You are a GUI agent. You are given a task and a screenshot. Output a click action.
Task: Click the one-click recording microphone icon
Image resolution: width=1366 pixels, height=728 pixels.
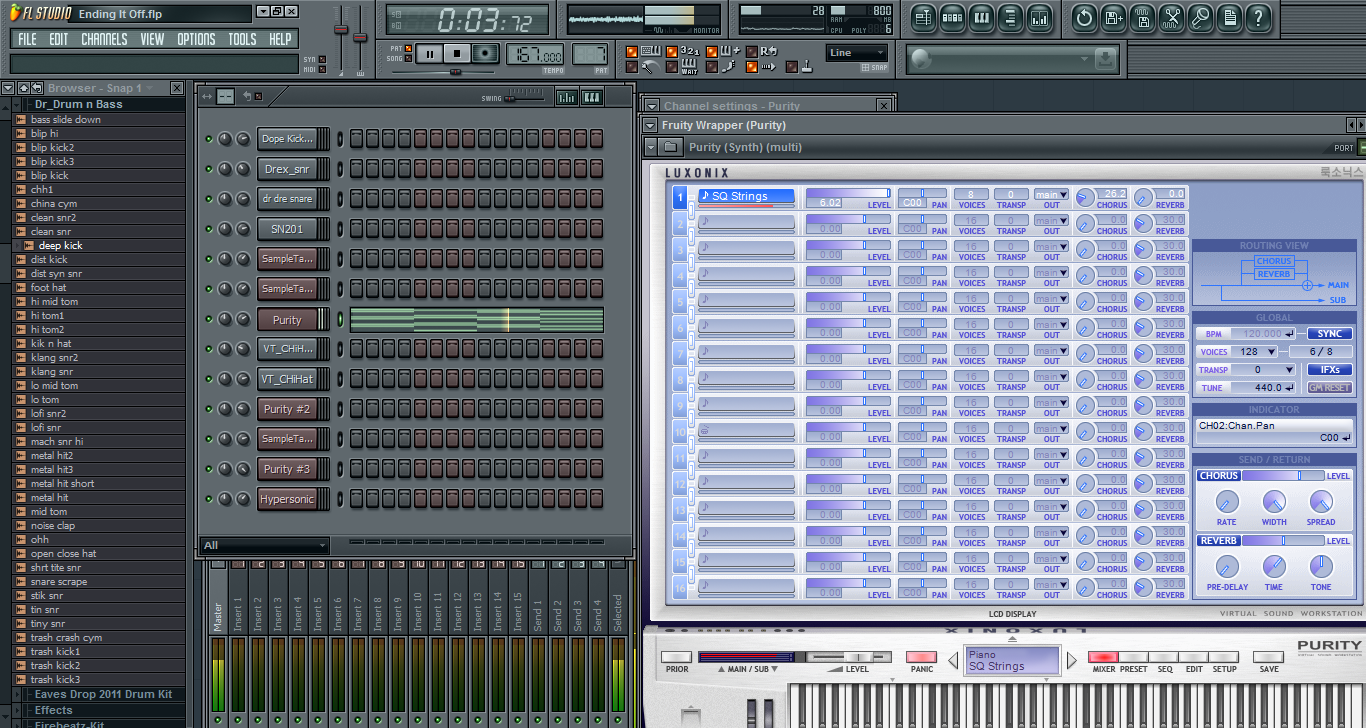tap(1200, 17)
